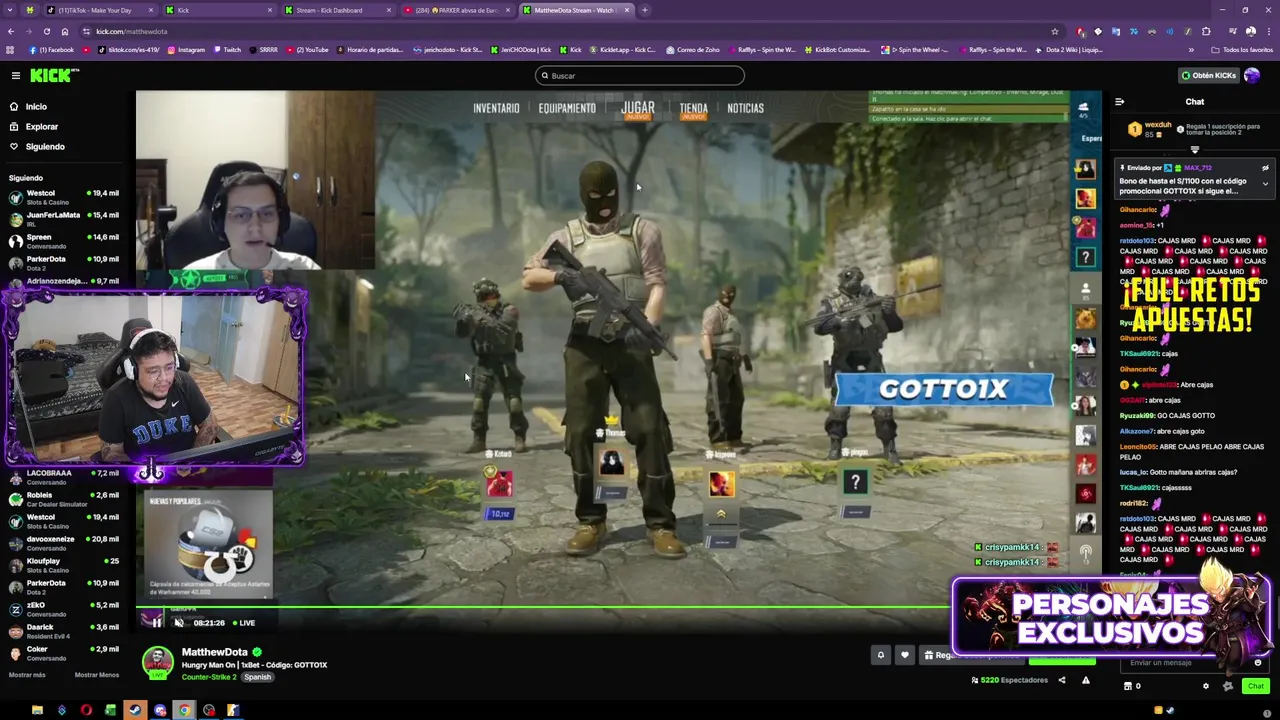Collapse list with Mostrar Menos
The width and height of the screenshot is (1280, 720).
[96, 675]
